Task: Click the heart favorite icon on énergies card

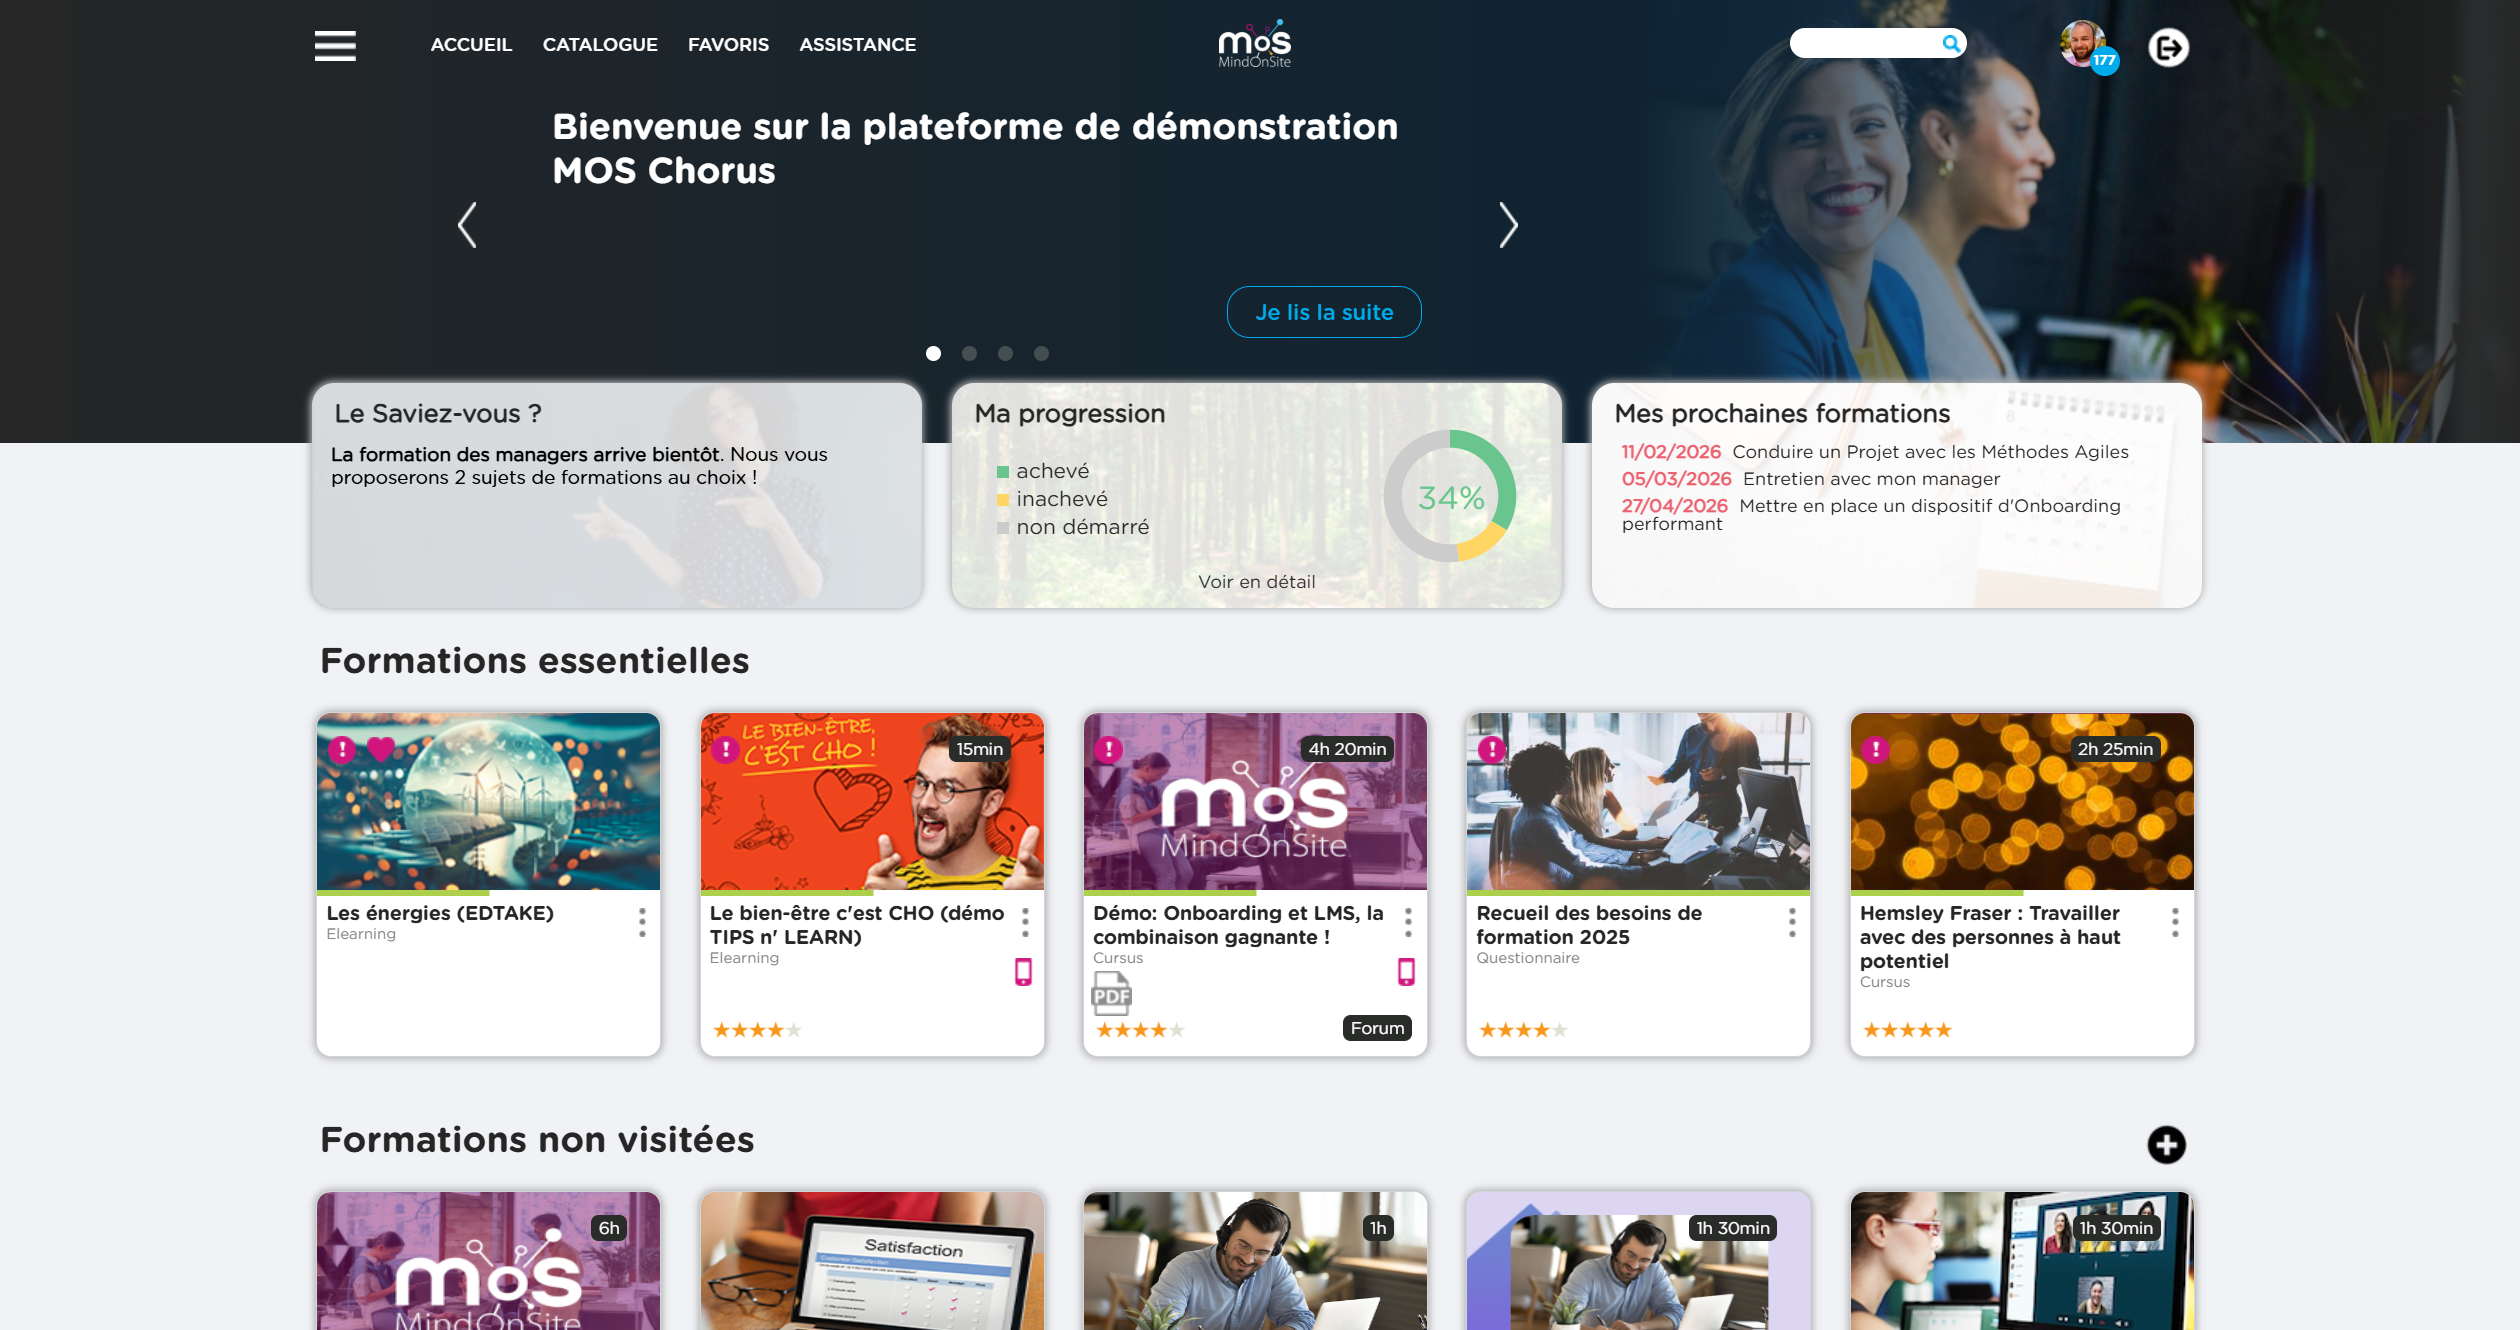Action: [381, 748]
